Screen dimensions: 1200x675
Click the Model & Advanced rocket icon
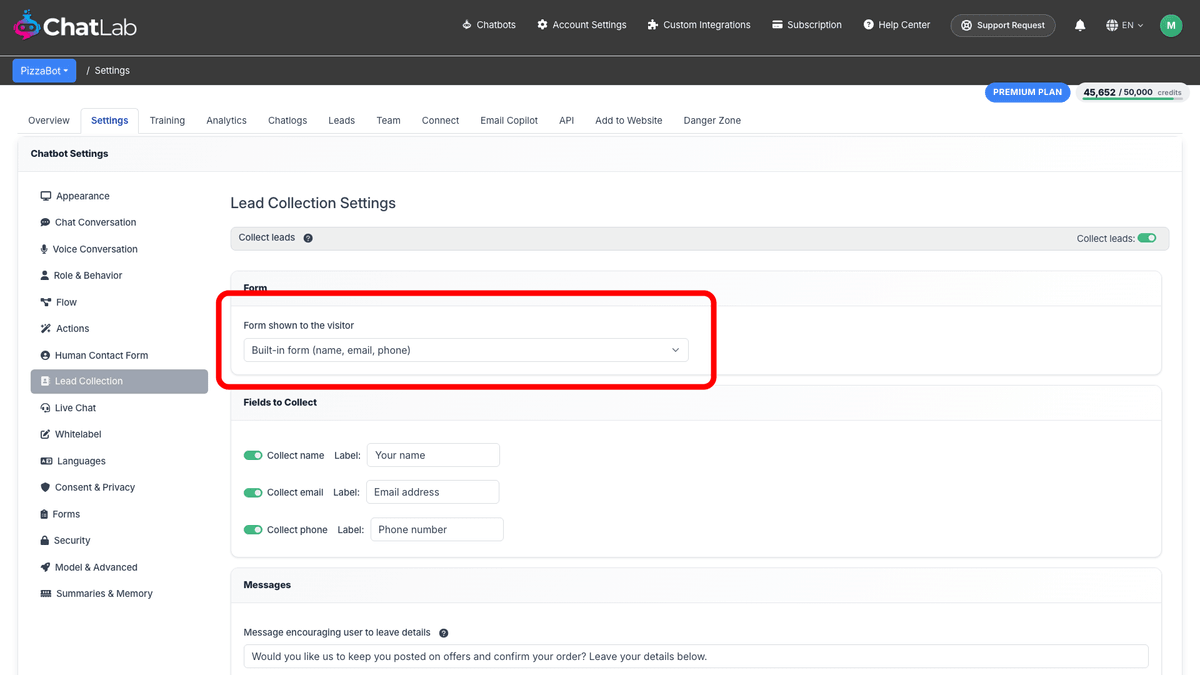(x=45, y=567)
